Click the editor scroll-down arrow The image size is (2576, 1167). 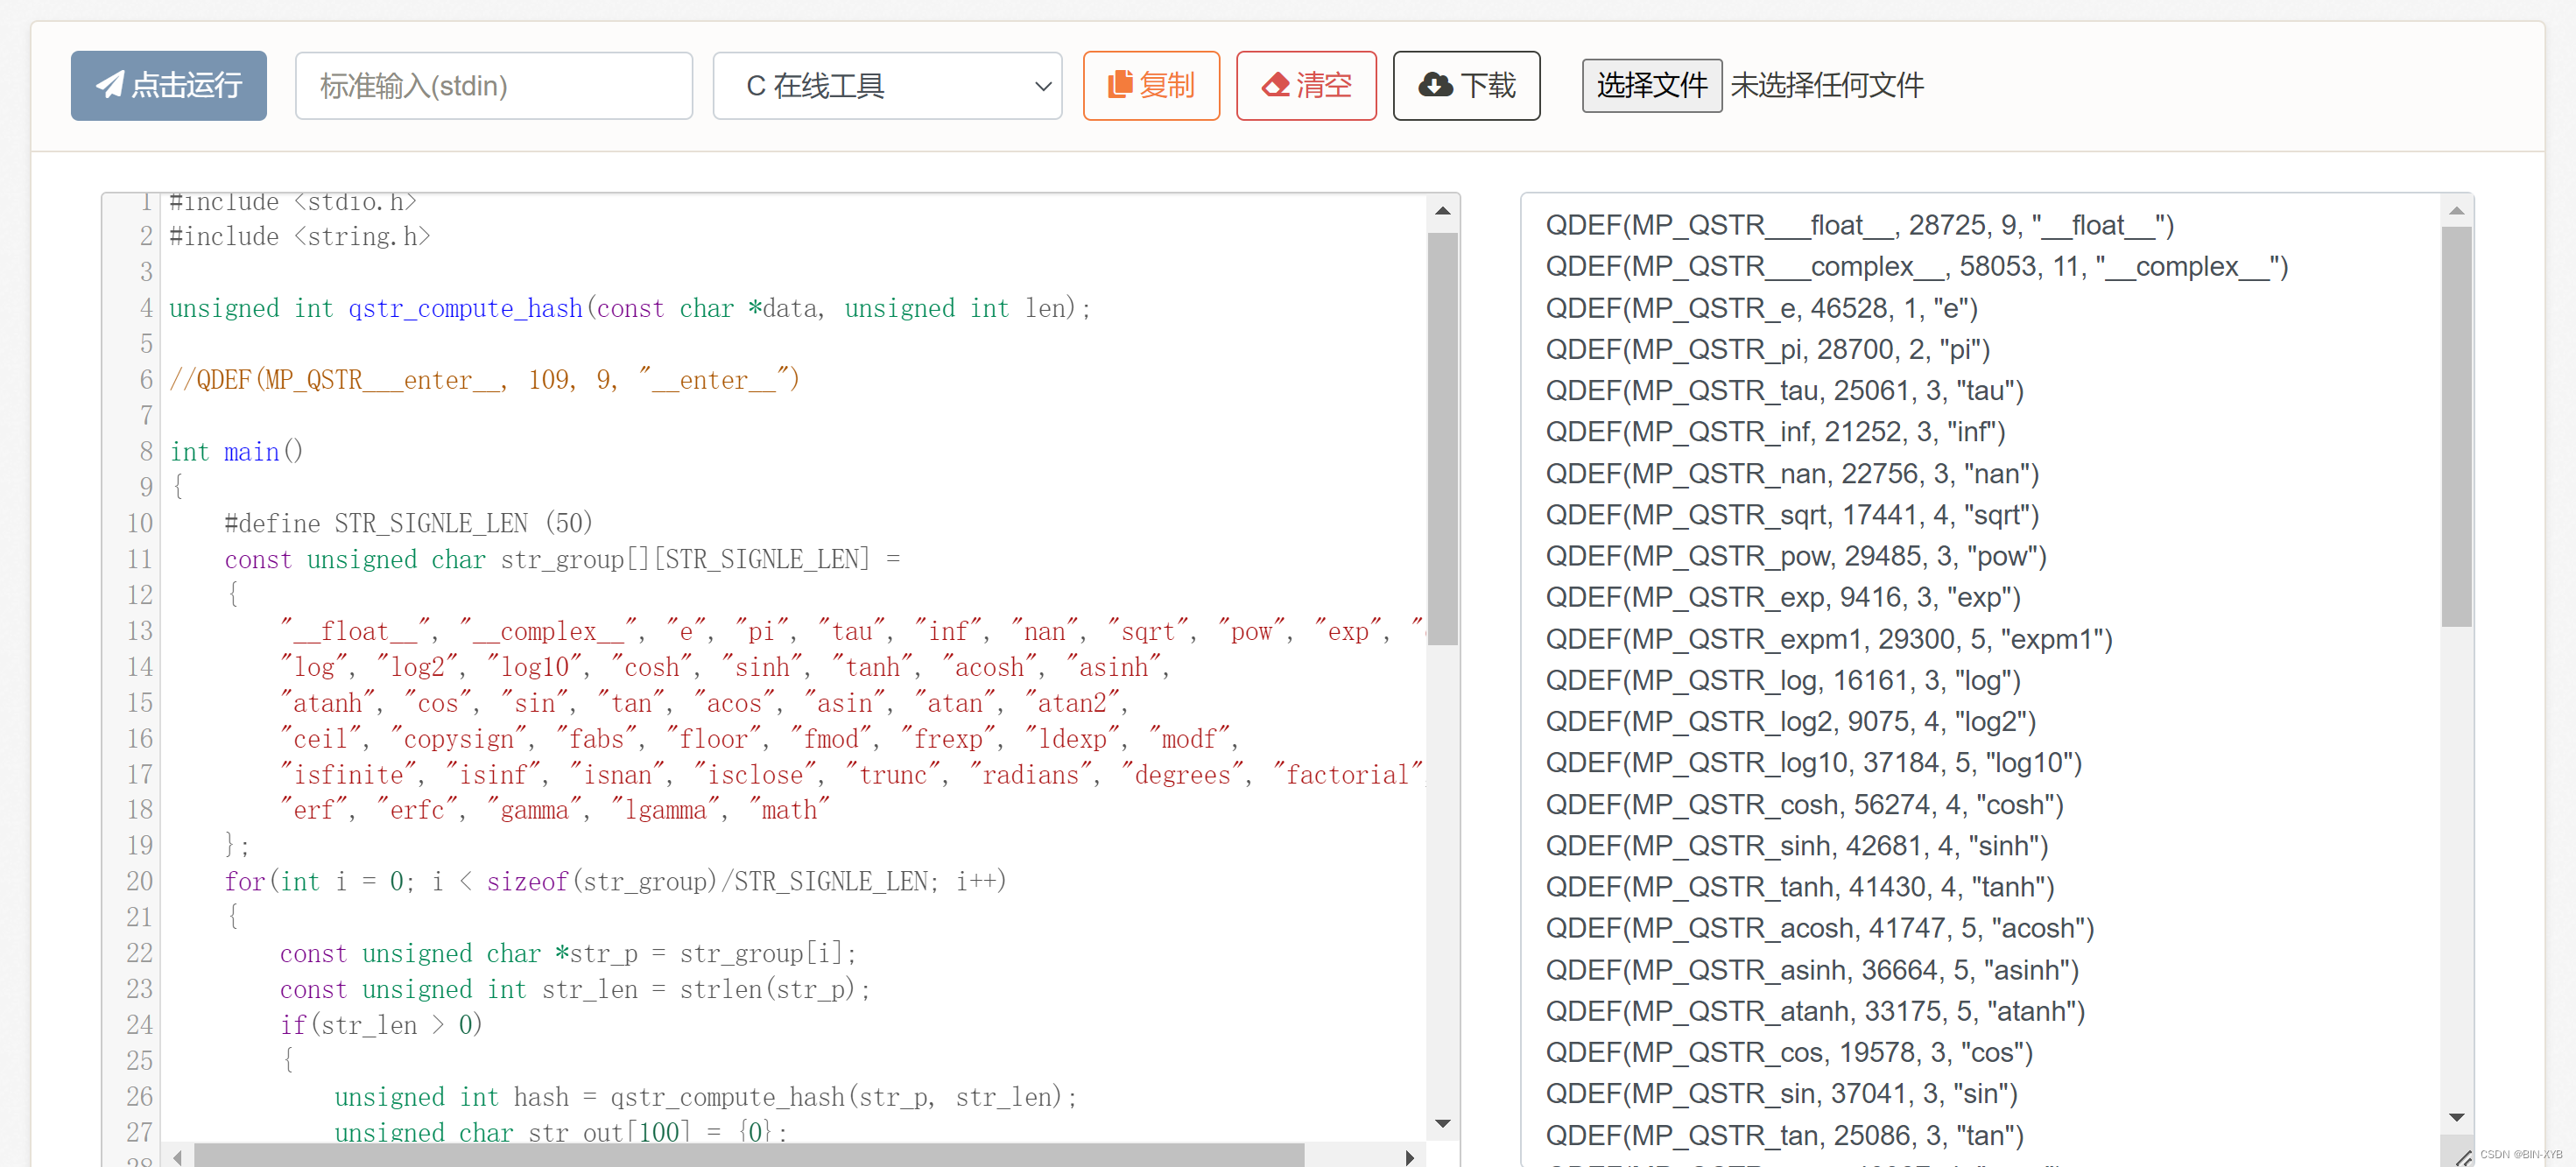click(1442, 1123)
